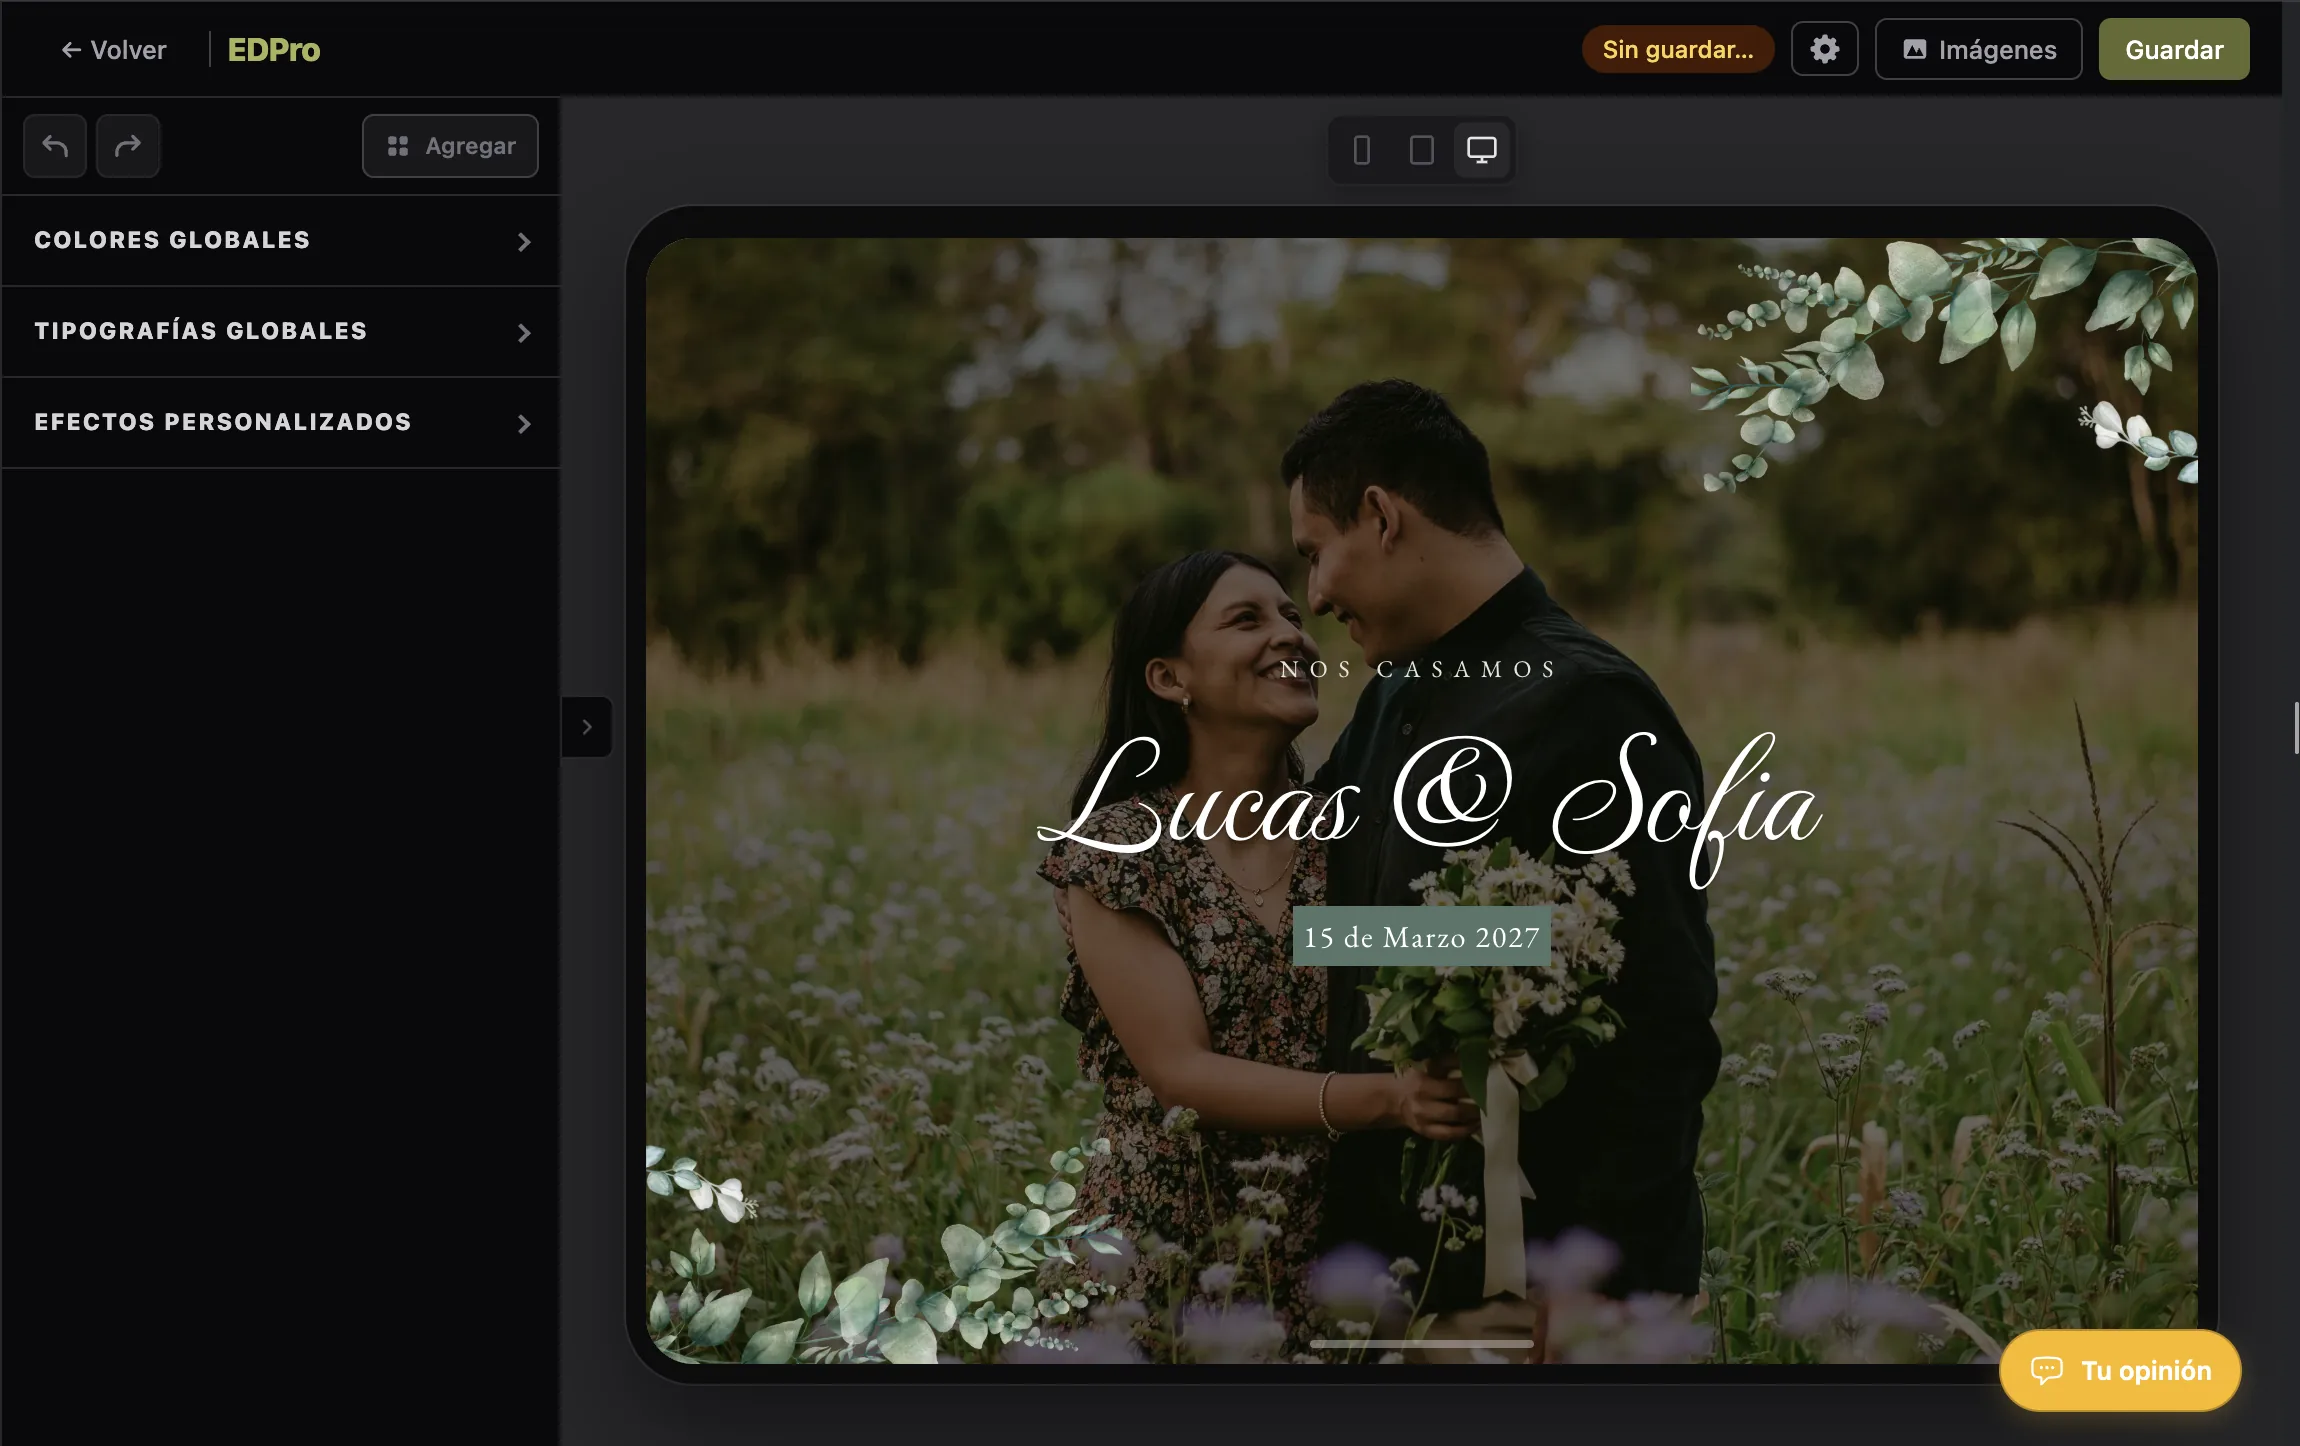Image resolution: width=2300 pixels, height=1446 pixels.
Task: Click the right-edge vertical scrollbar
Action: 2296,728
